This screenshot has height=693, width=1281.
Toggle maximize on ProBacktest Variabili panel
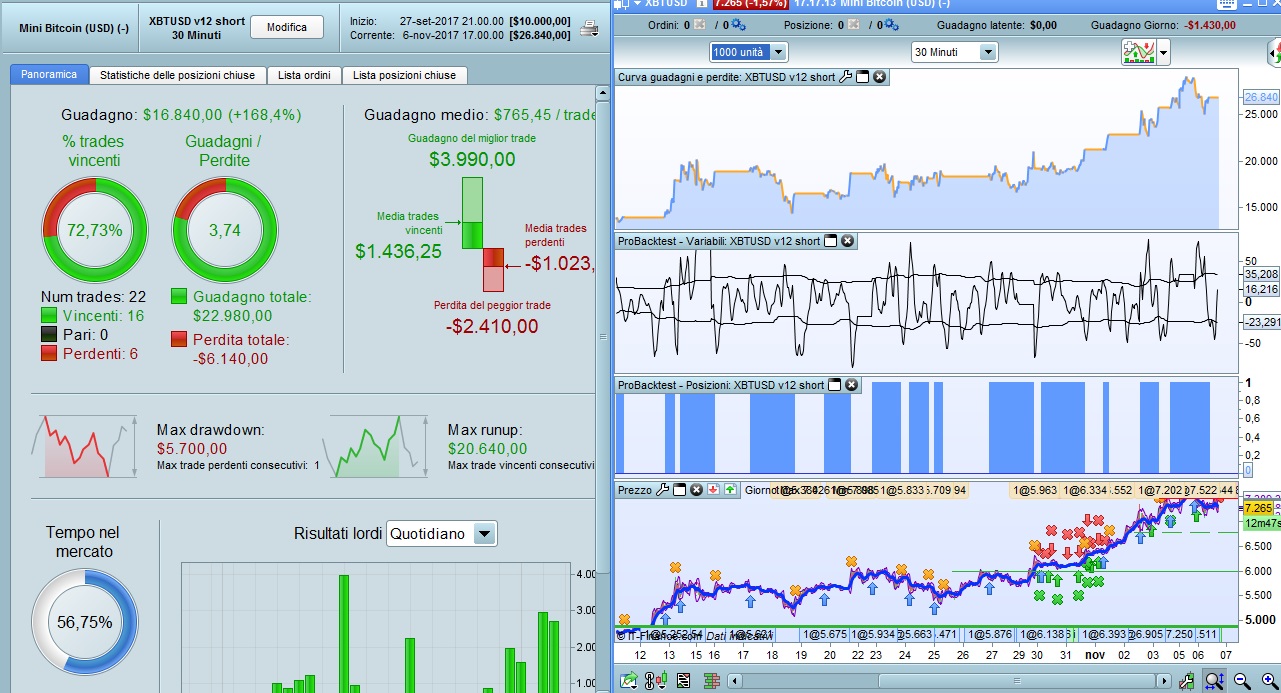click(830, 241)
